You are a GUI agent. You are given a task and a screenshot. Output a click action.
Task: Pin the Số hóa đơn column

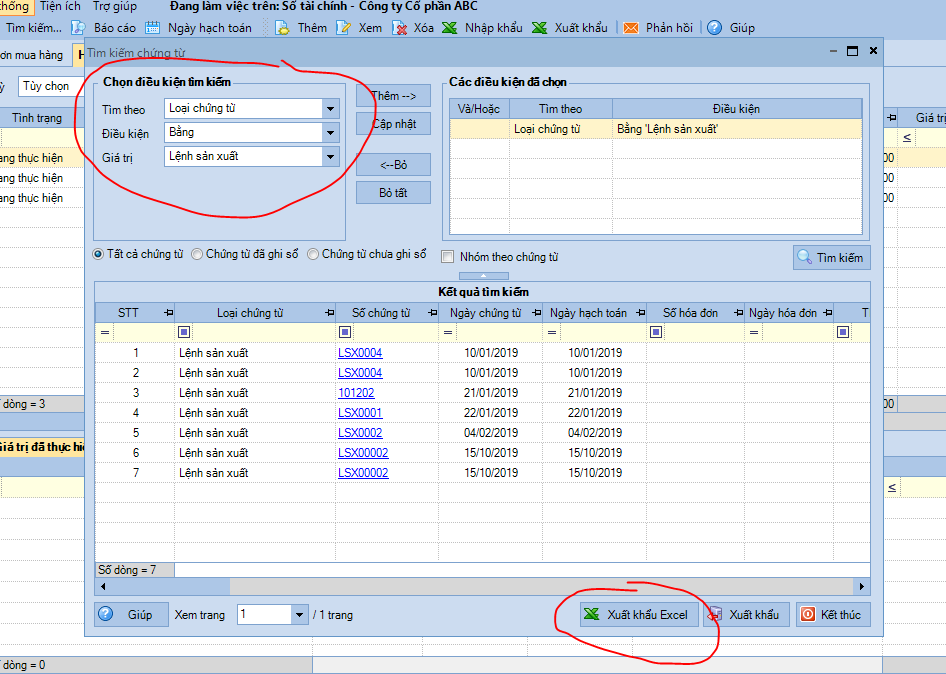738,313
